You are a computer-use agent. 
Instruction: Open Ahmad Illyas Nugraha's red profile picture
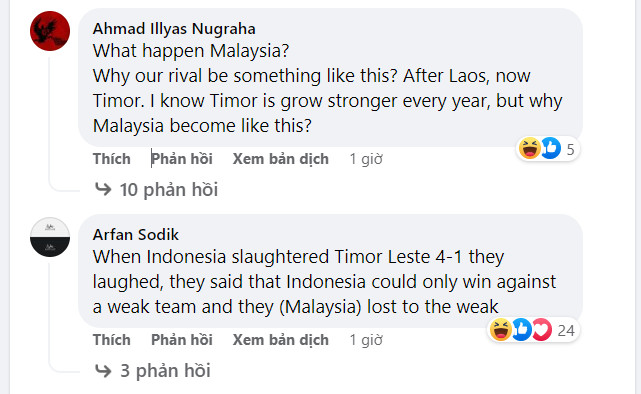click(50, 31)
